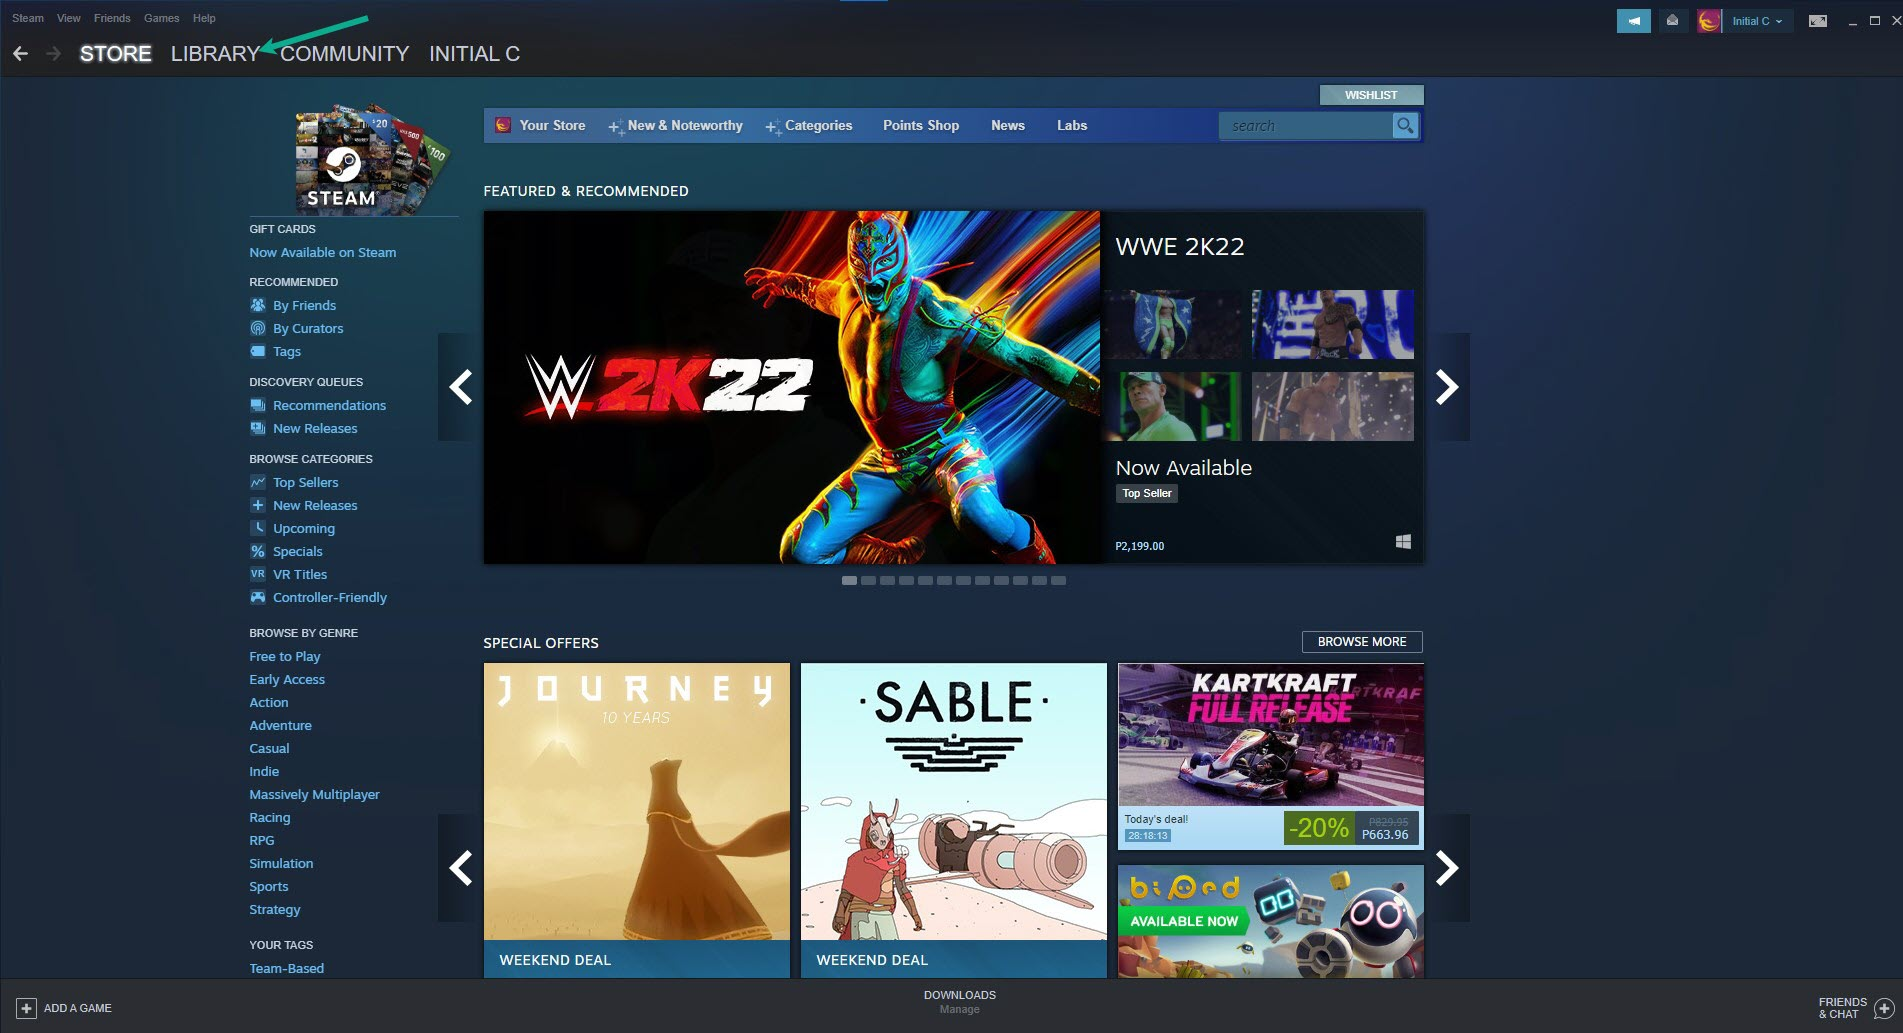Open the Games menu
The image size is (1903, 1033).
coord(161,18)
